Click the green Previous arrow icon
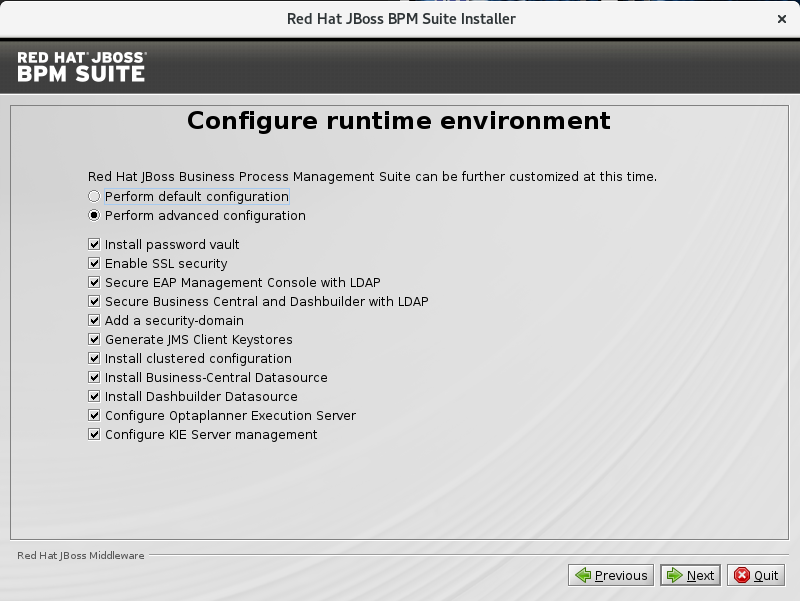 (583, 575)
